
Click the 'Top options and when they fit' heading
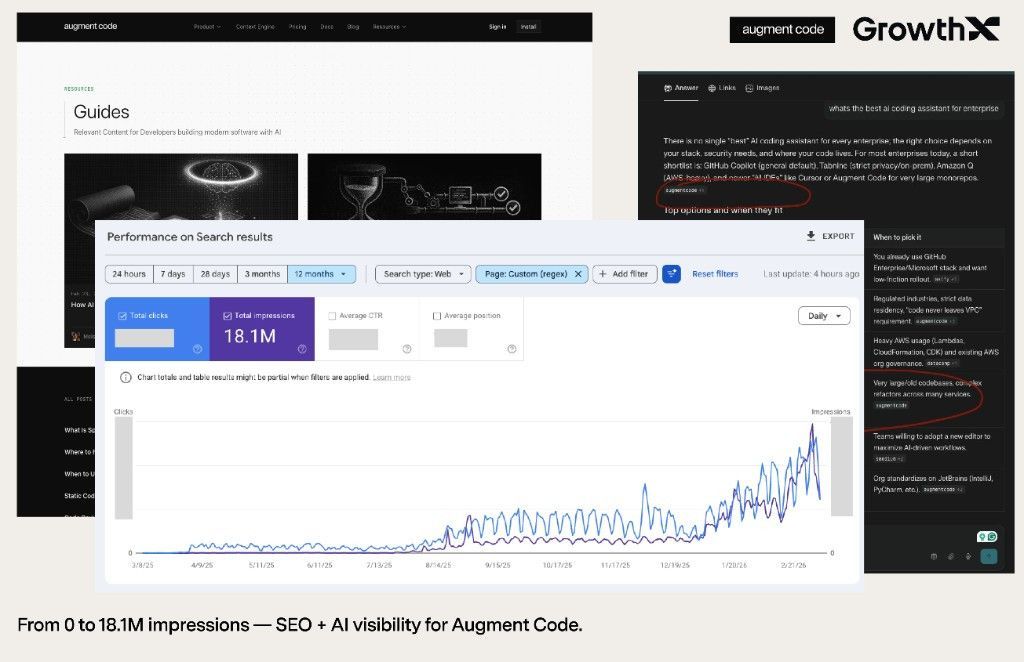[723, 210]
